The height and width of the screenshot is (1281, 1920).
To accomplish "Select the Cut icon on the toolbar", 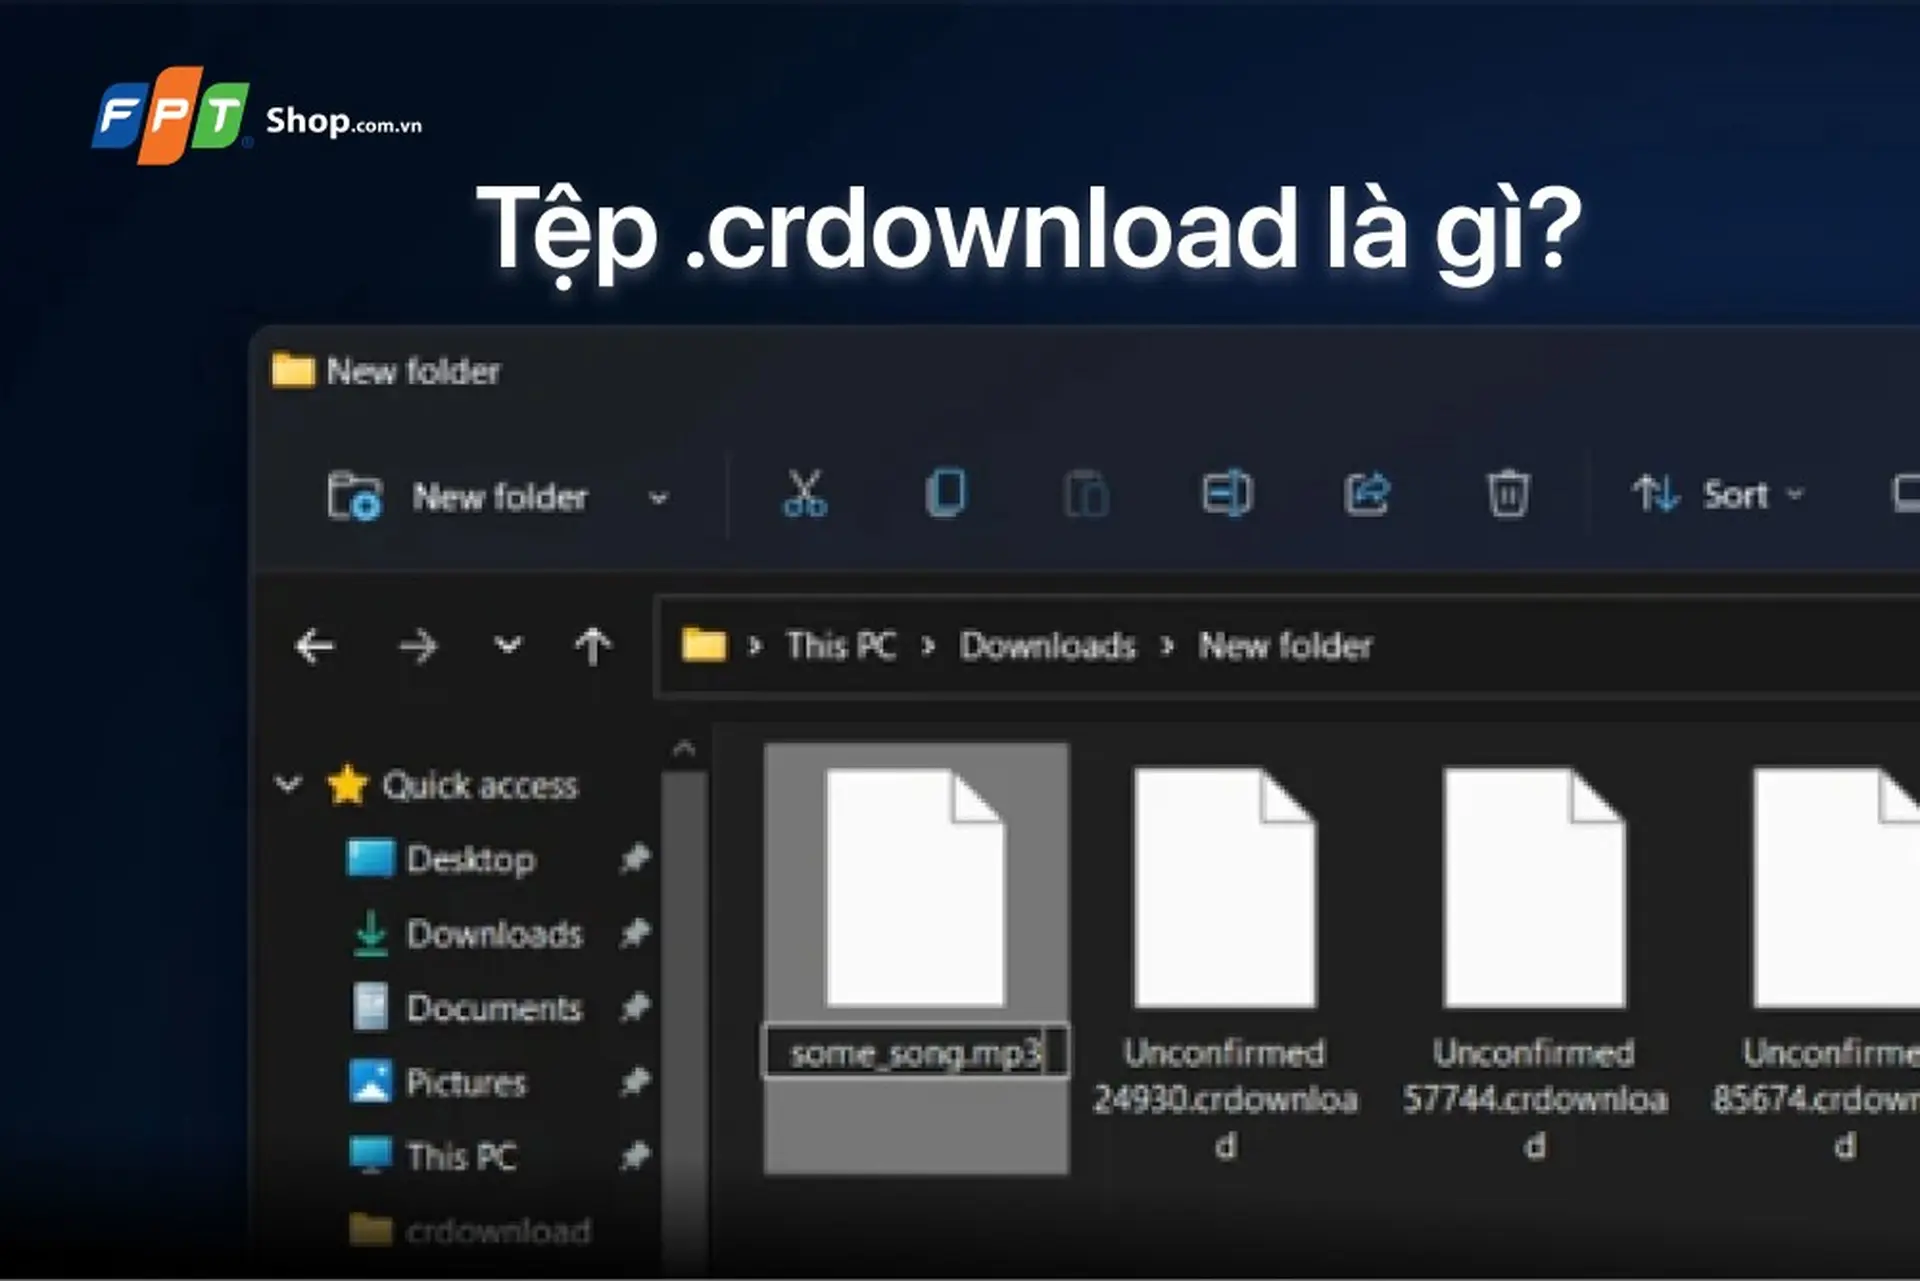I will (x=805, y=494).
